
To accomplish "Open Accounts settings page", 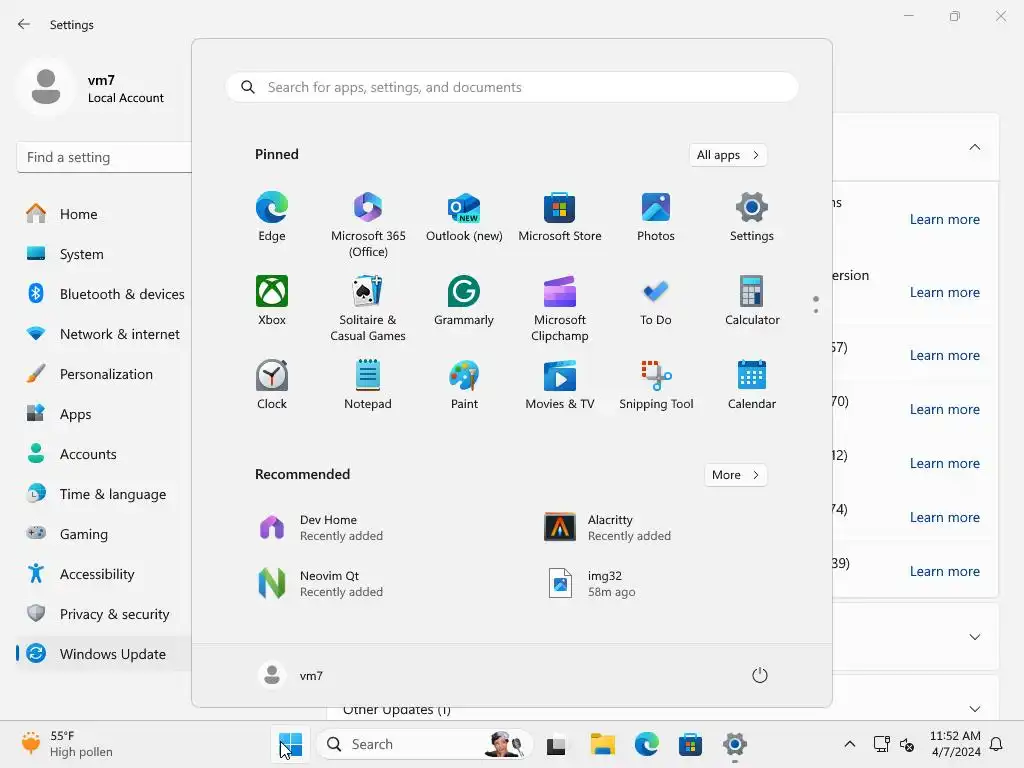I will click(104, 454).
